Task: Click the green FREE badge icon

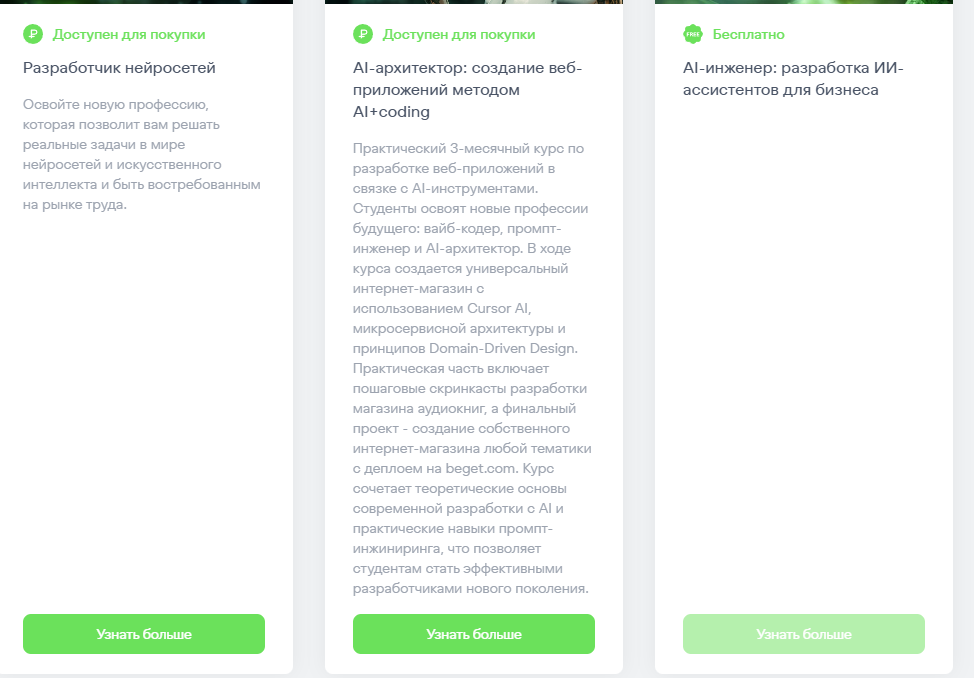Action: [693, 34]
